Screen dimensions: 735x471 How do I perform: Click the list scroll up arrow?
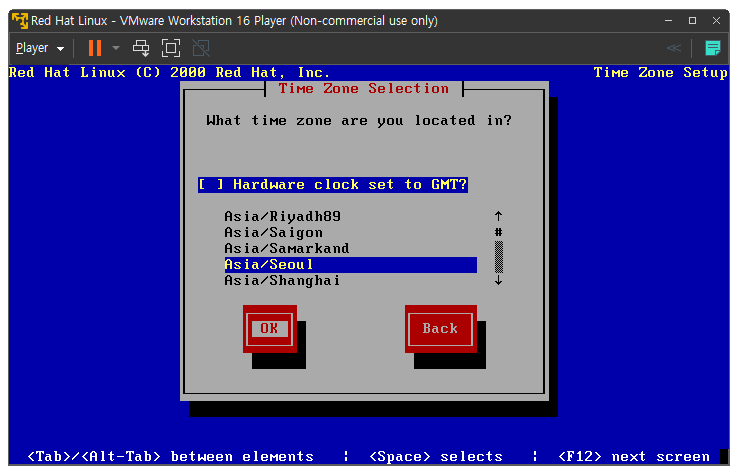click(x=498, y=216)
